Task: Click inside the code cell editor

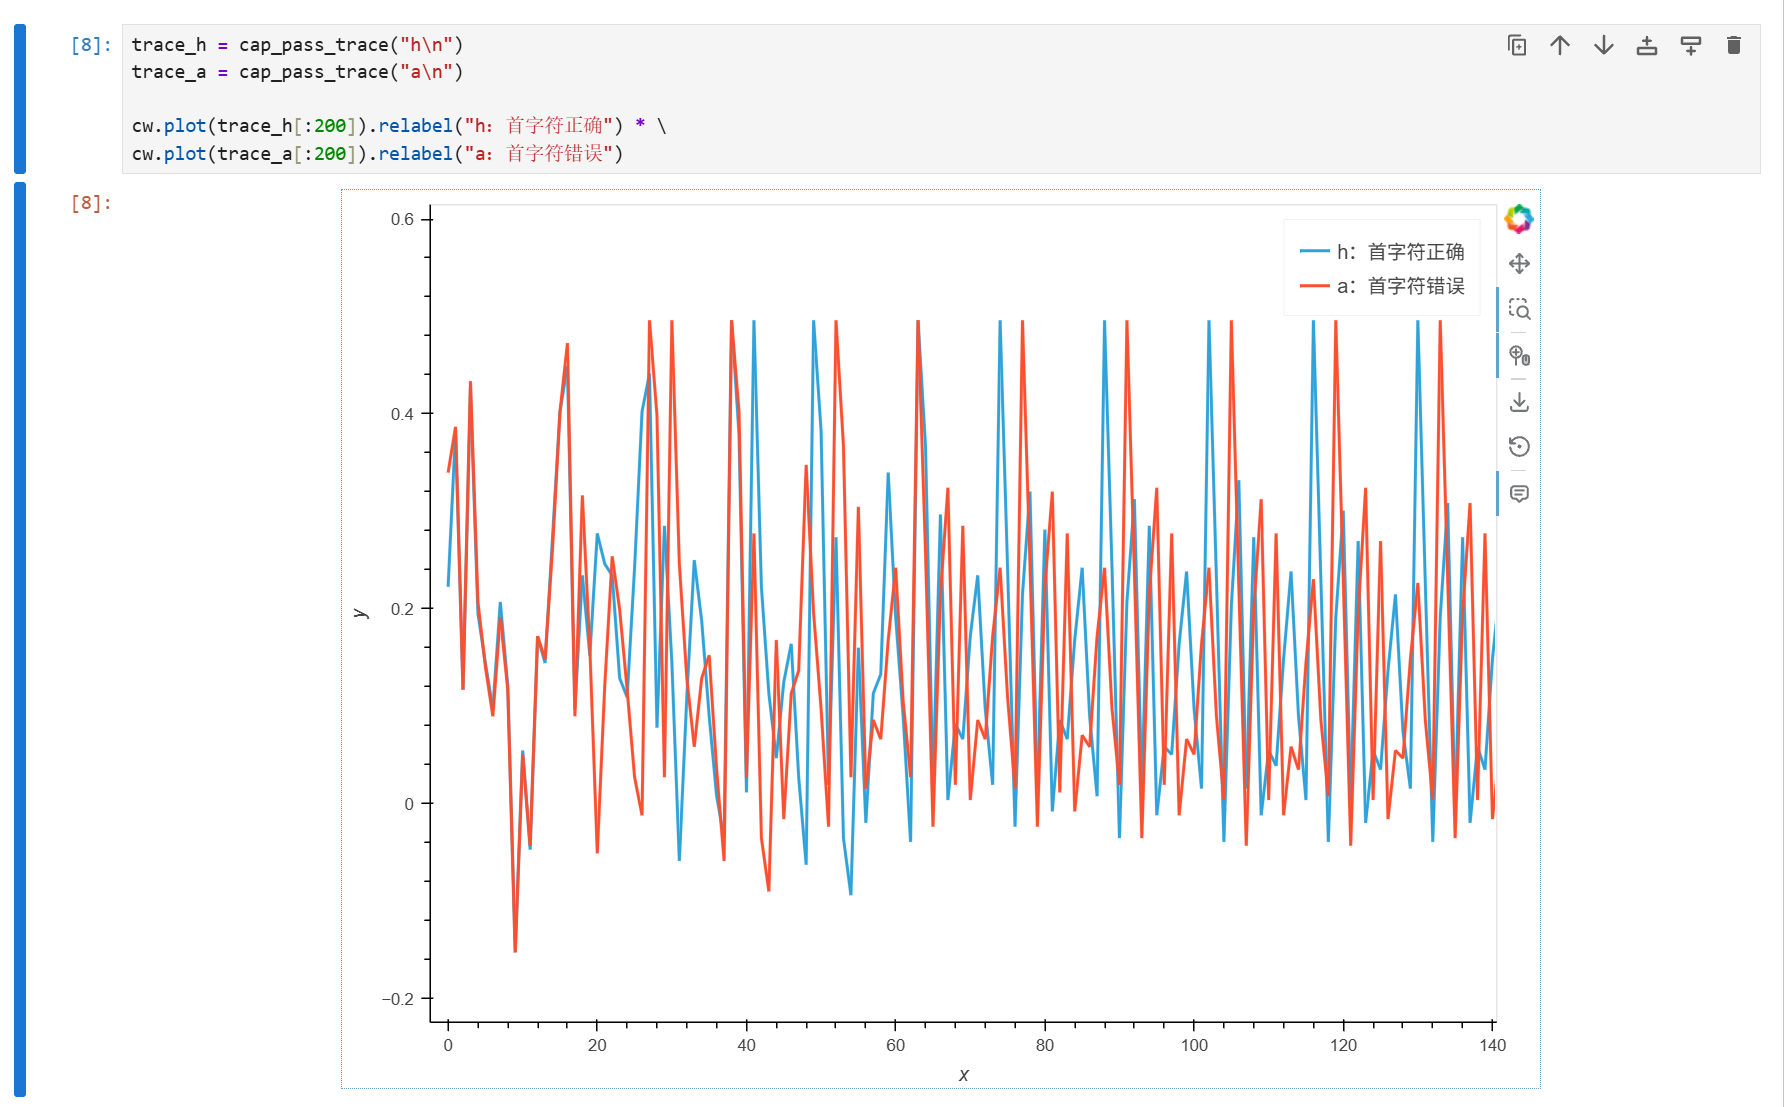Action: click(941, 99)
